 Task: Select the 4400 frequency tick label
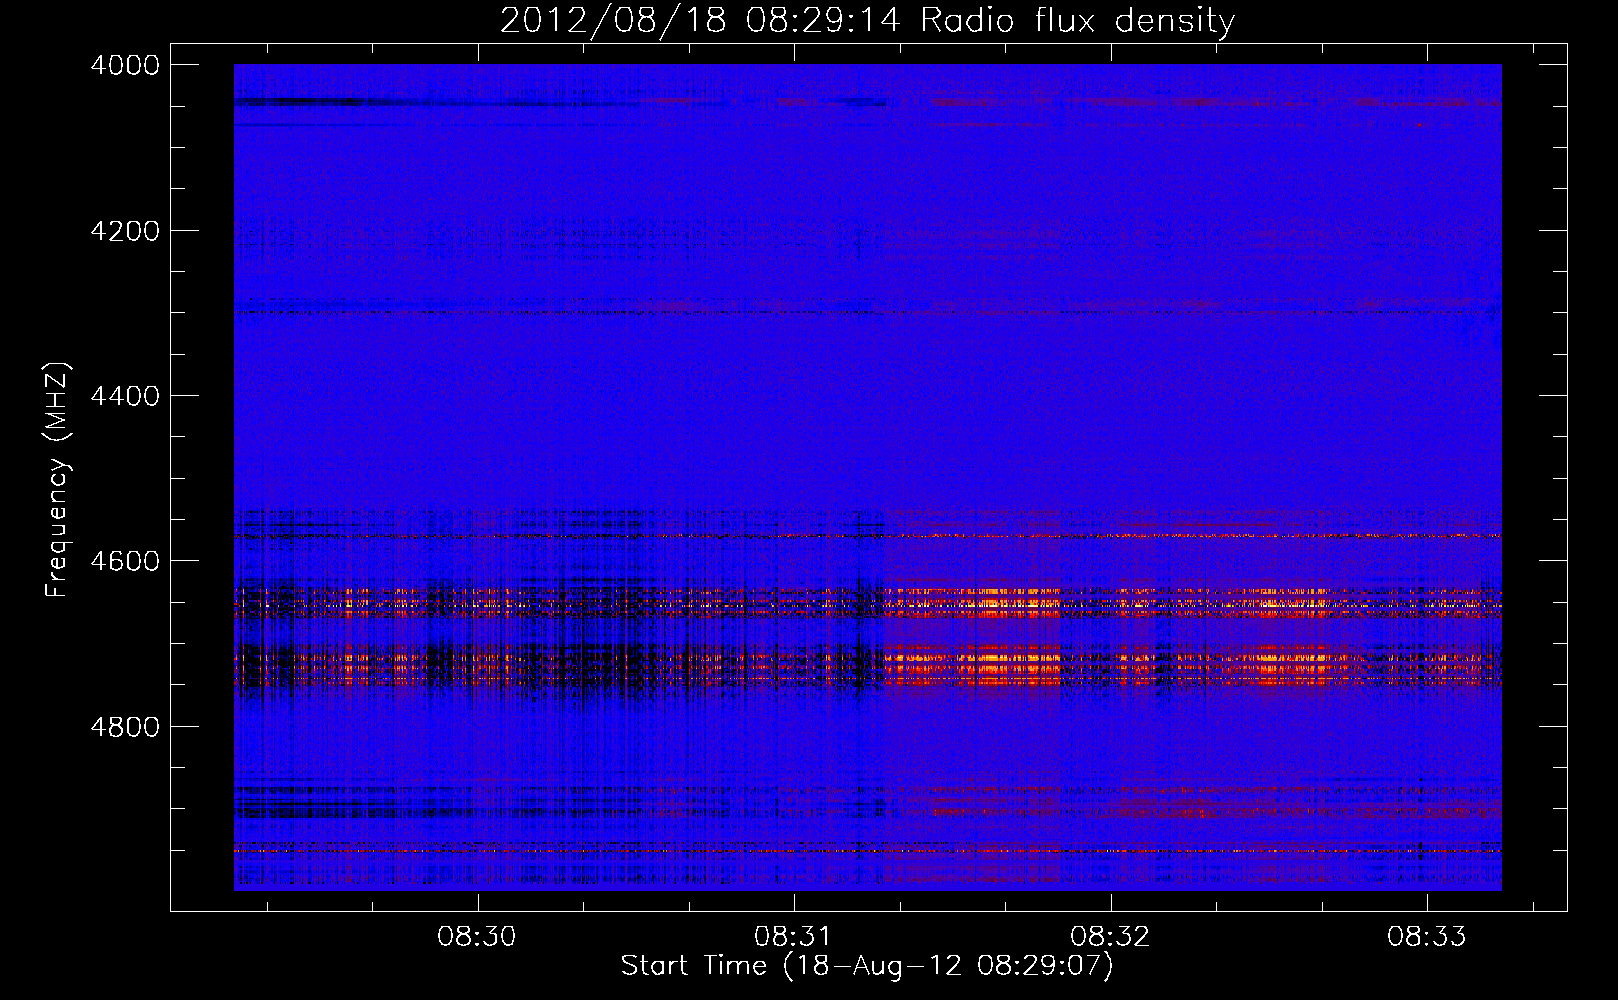tap(125, 396)
